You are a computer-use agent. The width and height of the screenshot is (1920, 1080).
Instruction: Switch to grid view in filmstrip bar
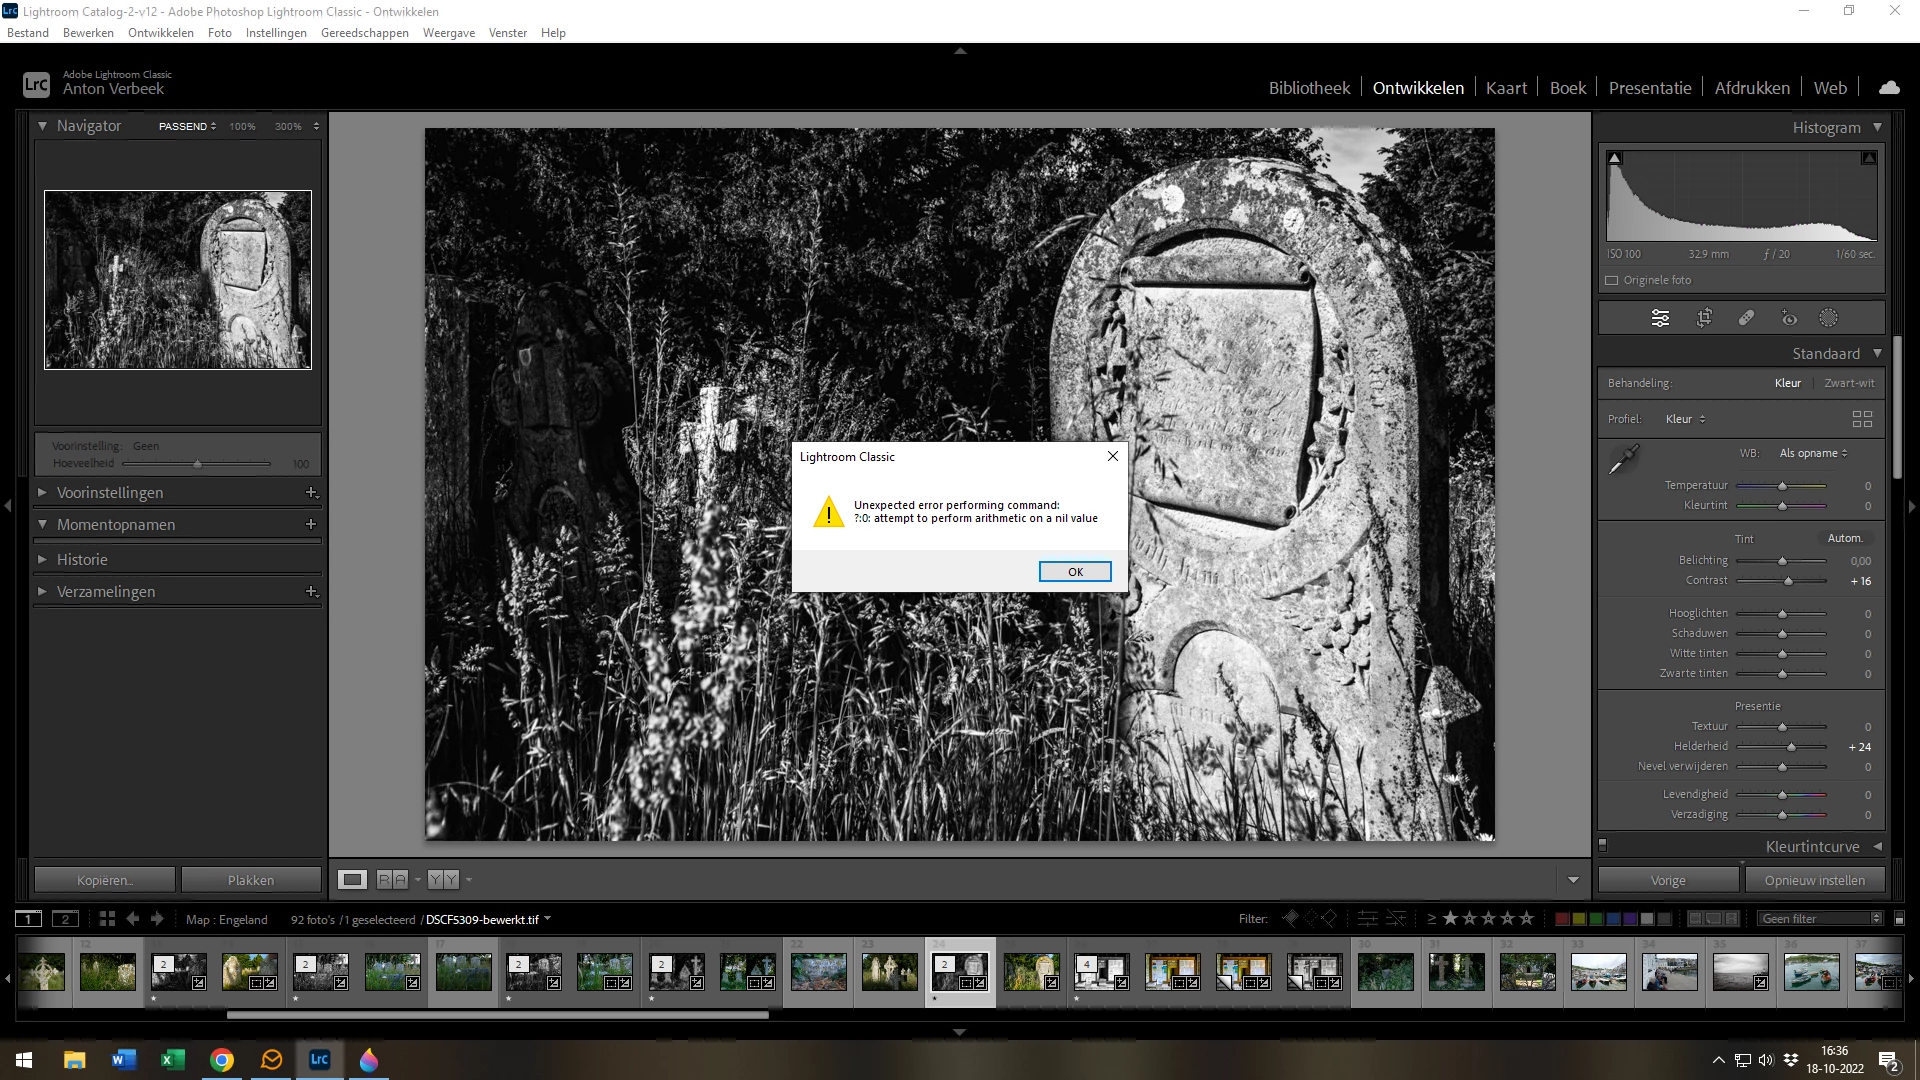pyautogui.click(x=107, y=918)
